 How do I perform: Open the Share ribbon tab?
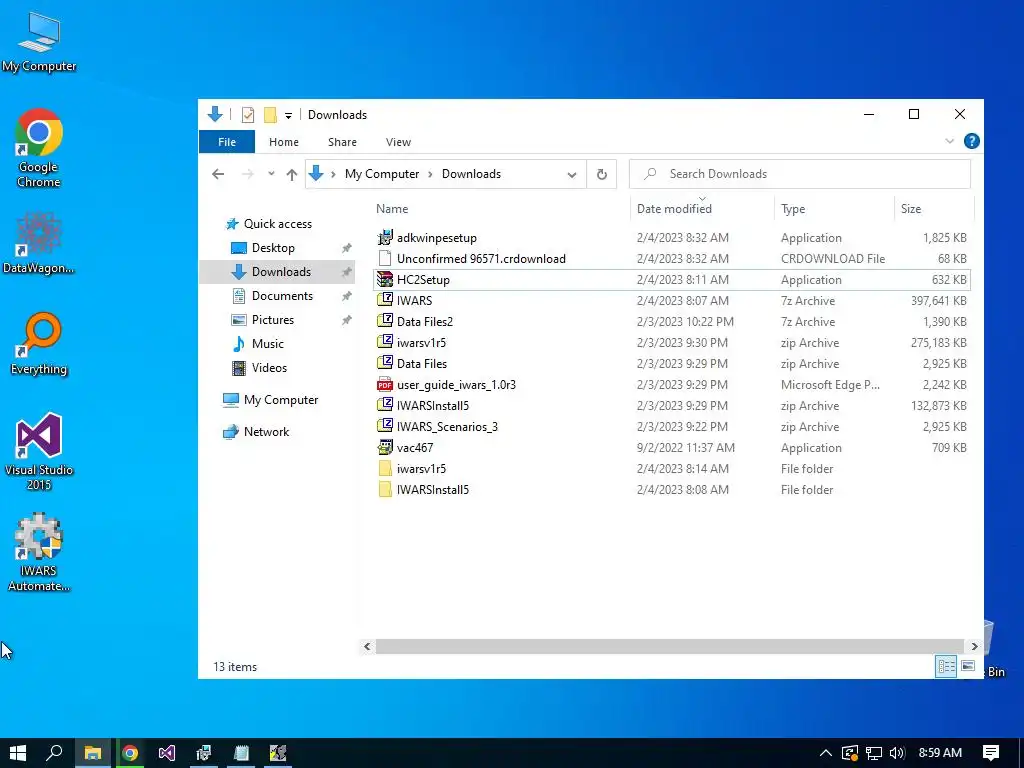342,142
